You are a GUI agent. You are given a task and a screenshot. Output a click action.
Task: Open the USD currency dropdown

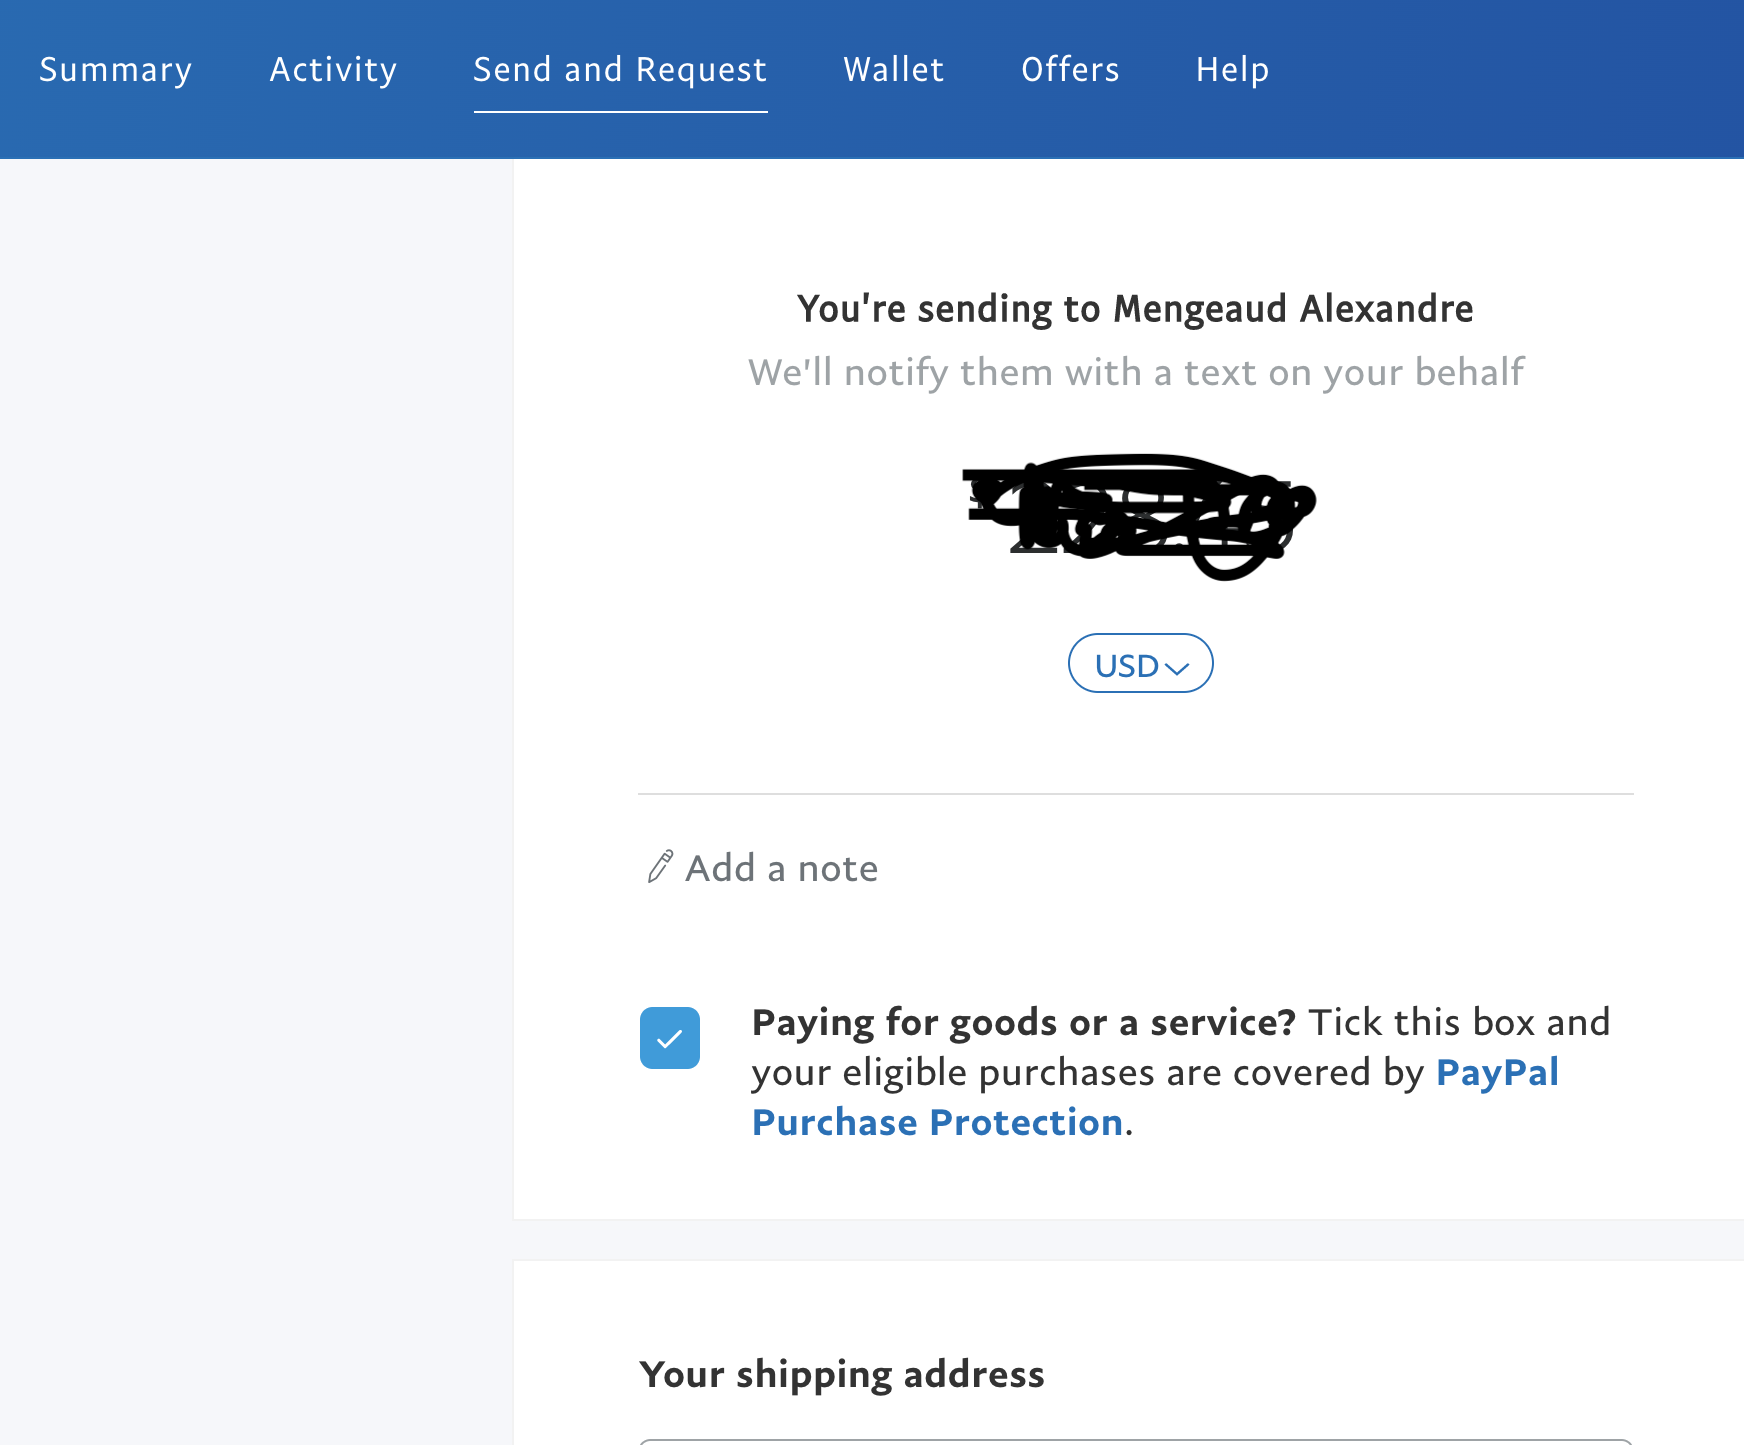pyautogui.click(x=1140, y=664)
